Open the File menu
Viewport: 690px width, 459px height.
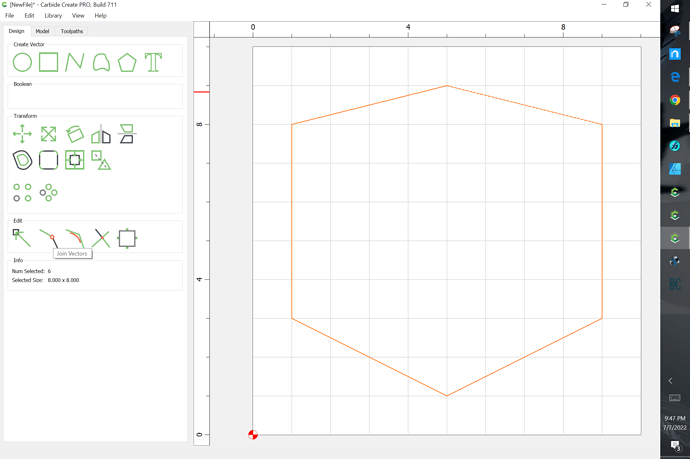[9, 15]
